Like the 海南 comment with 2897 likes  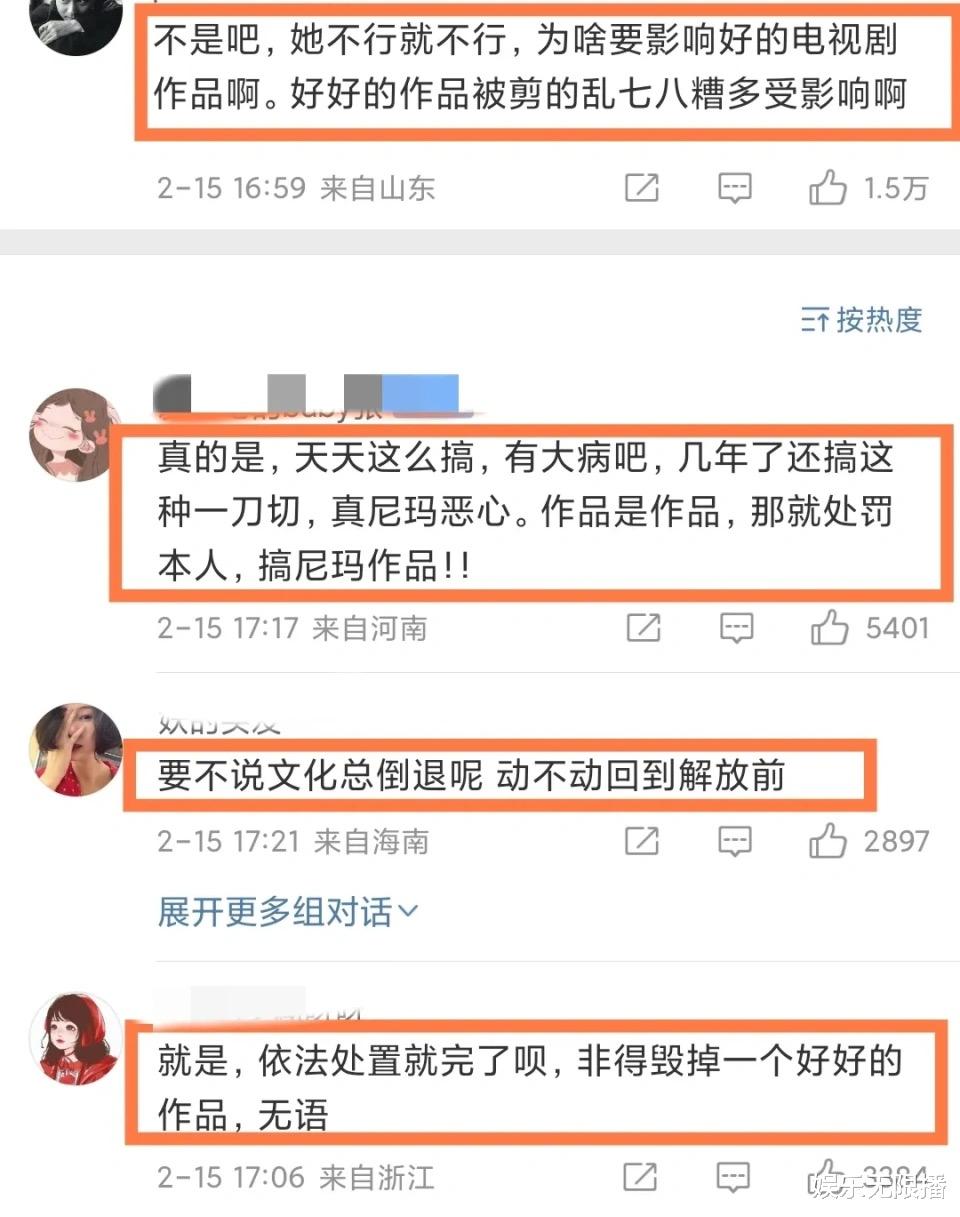828,842
